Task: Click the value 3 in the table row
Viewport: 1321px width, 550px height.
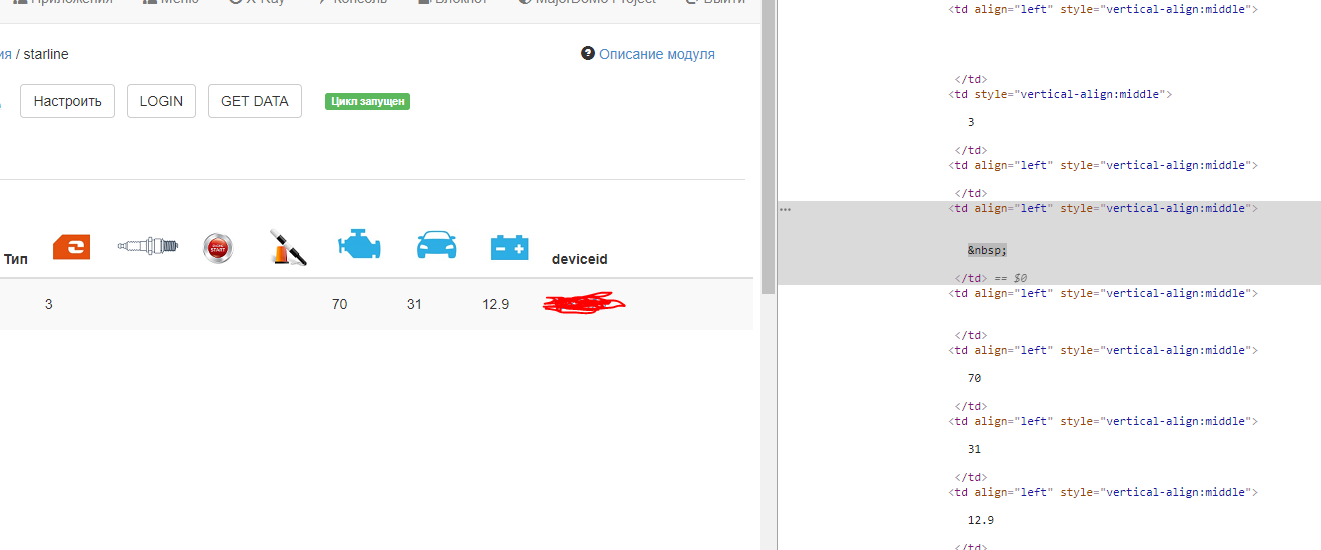Action: click(48, 304)
